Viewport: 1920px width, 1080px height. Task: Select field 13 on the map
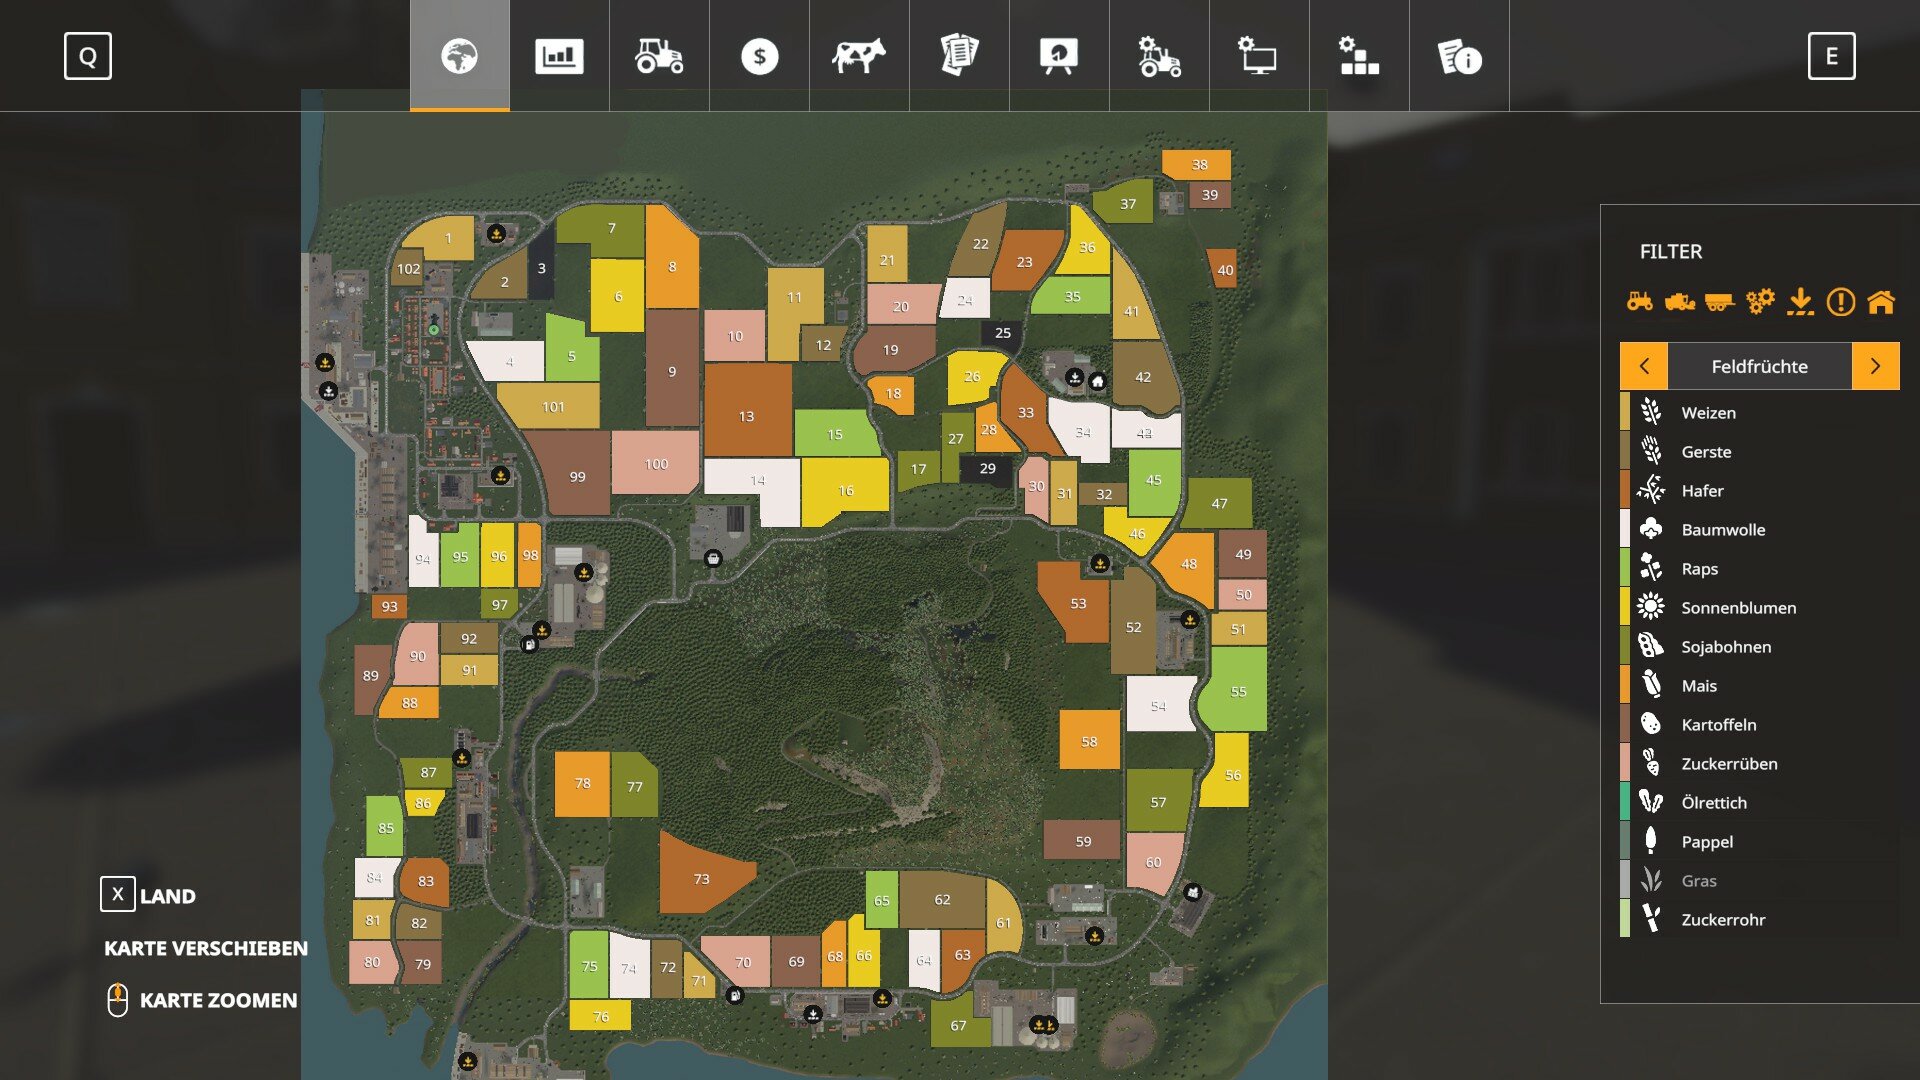pos(747,416)
